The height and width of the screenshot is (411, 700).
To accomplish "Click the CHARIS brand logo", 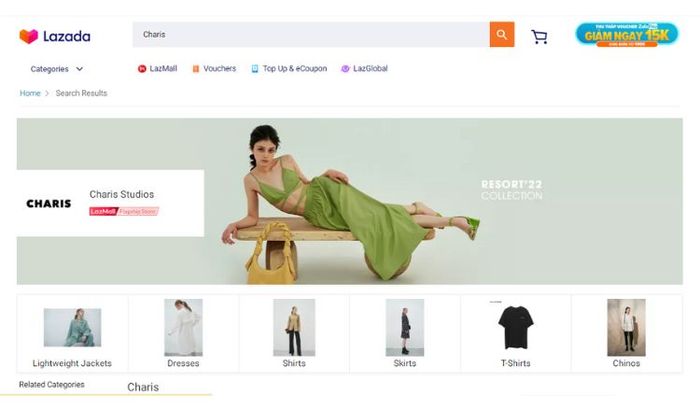I will click(49, 204).
